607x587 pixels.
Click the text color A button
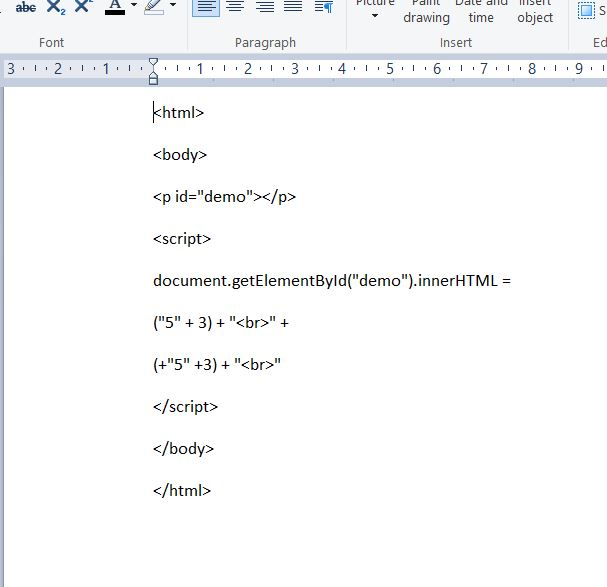point(115,7)
